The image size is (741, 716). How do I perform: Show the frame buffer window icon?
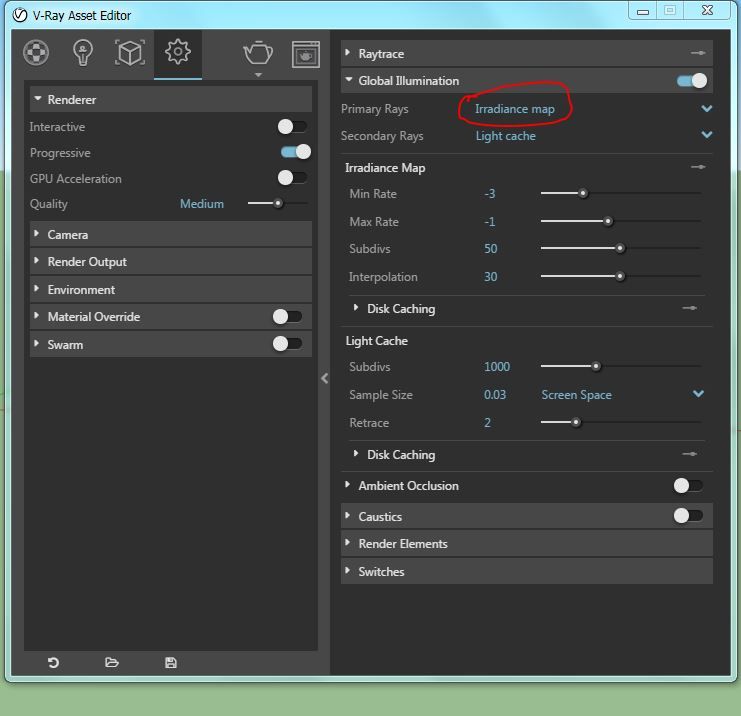tap(306, 54)
